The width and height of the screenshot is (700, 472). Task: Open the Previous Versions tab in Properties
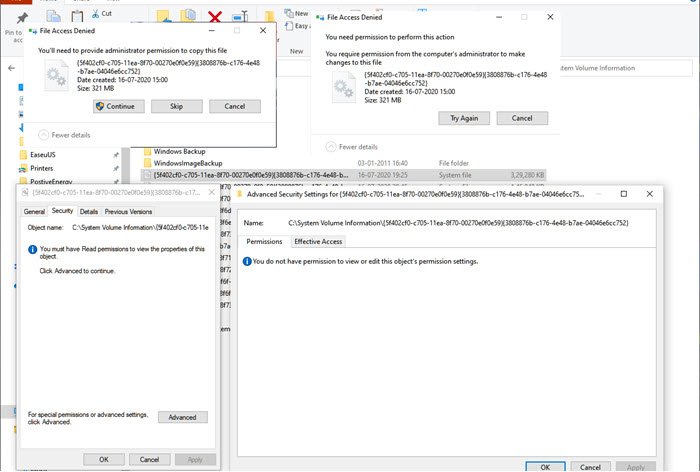[x=129, y=212]
